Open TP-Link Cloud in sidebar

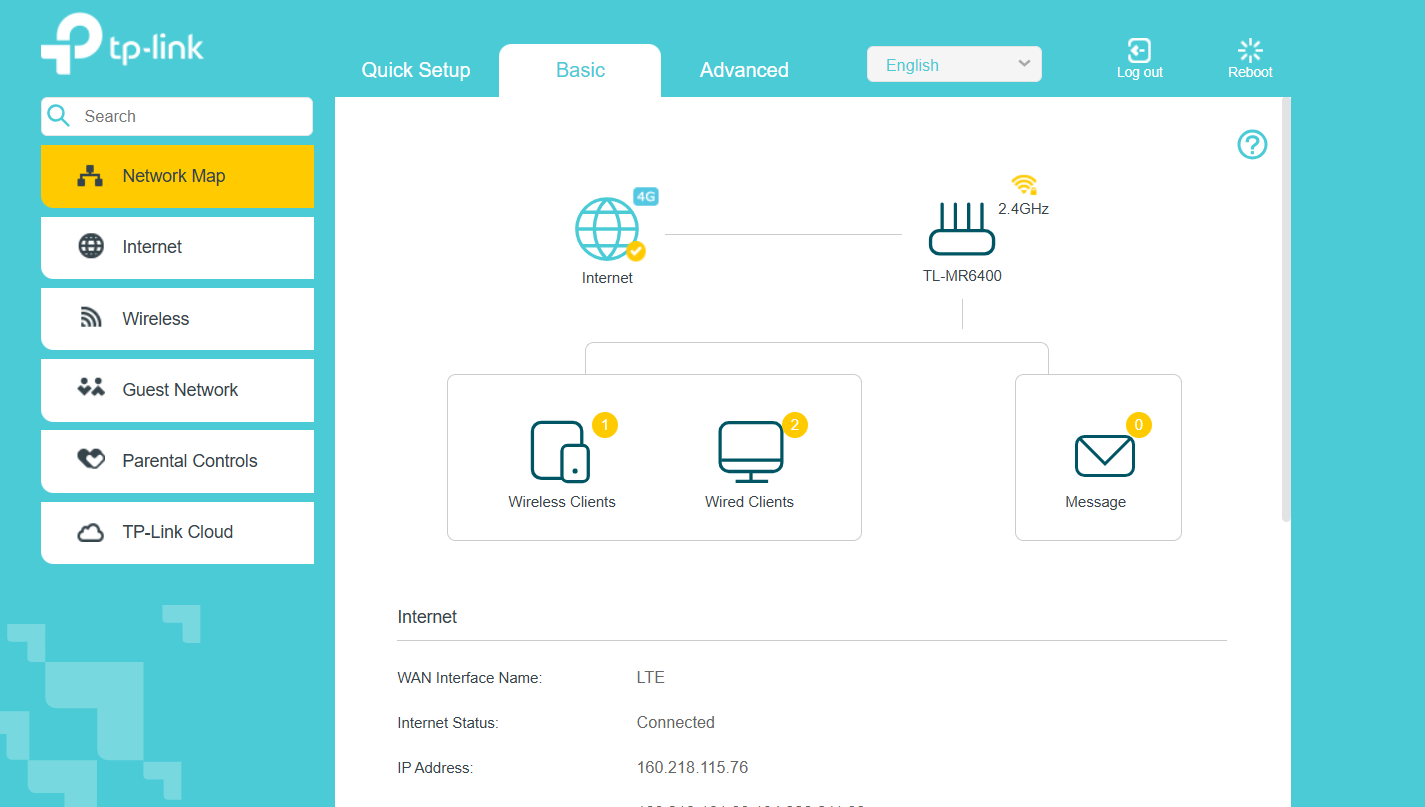[x=177, y=532]
